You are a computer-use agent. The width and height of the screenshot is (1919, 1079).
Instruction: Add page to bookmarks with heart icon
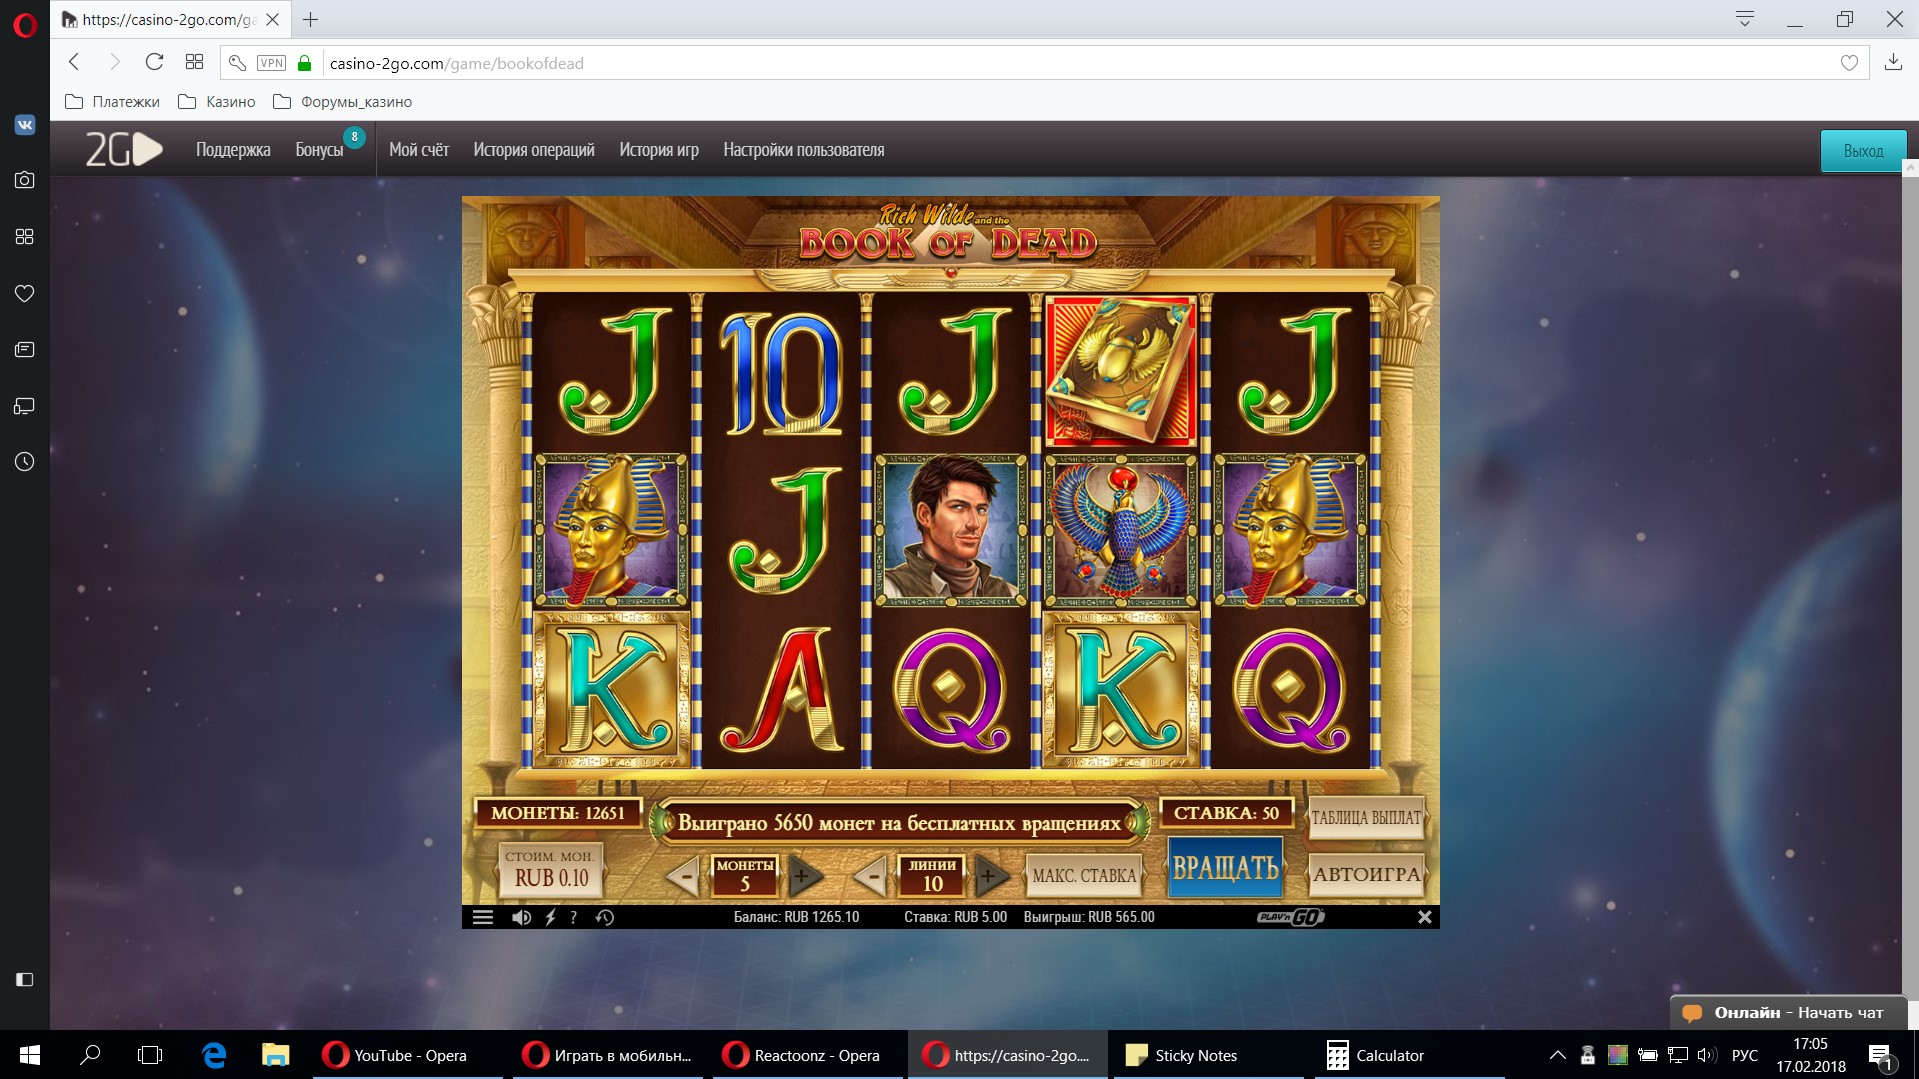[x=1849, y=63]
